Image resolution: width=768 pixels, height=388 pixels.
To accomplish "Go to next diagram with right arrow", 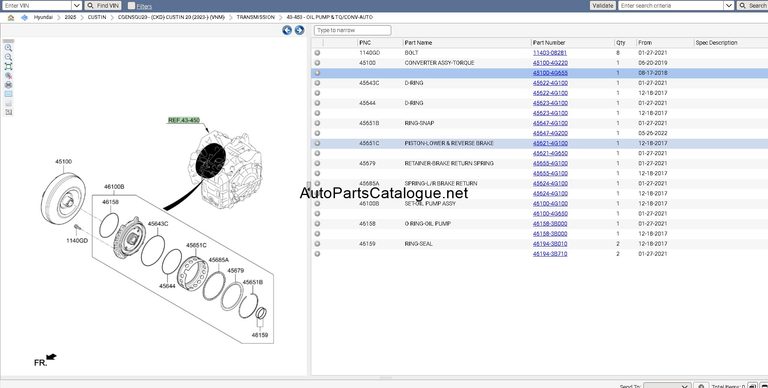I will (299, 30).
